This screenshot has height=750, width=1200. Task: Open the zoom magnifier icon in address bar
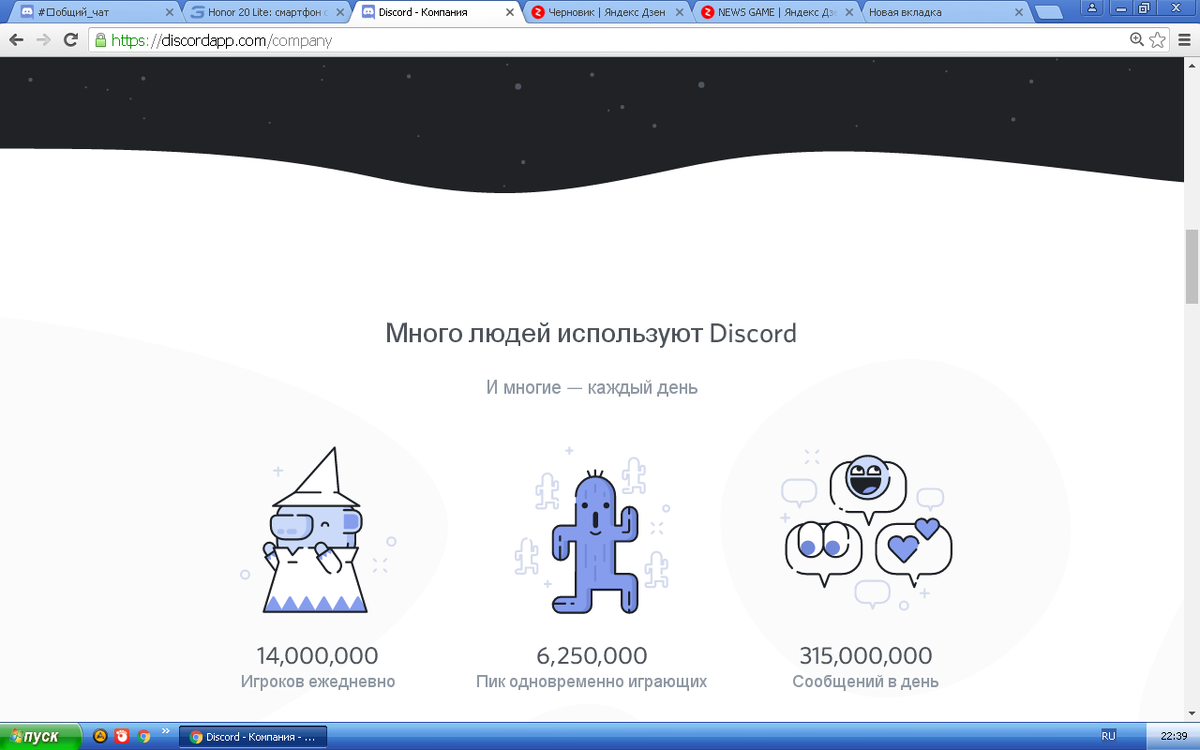(x=1137, y=40)
